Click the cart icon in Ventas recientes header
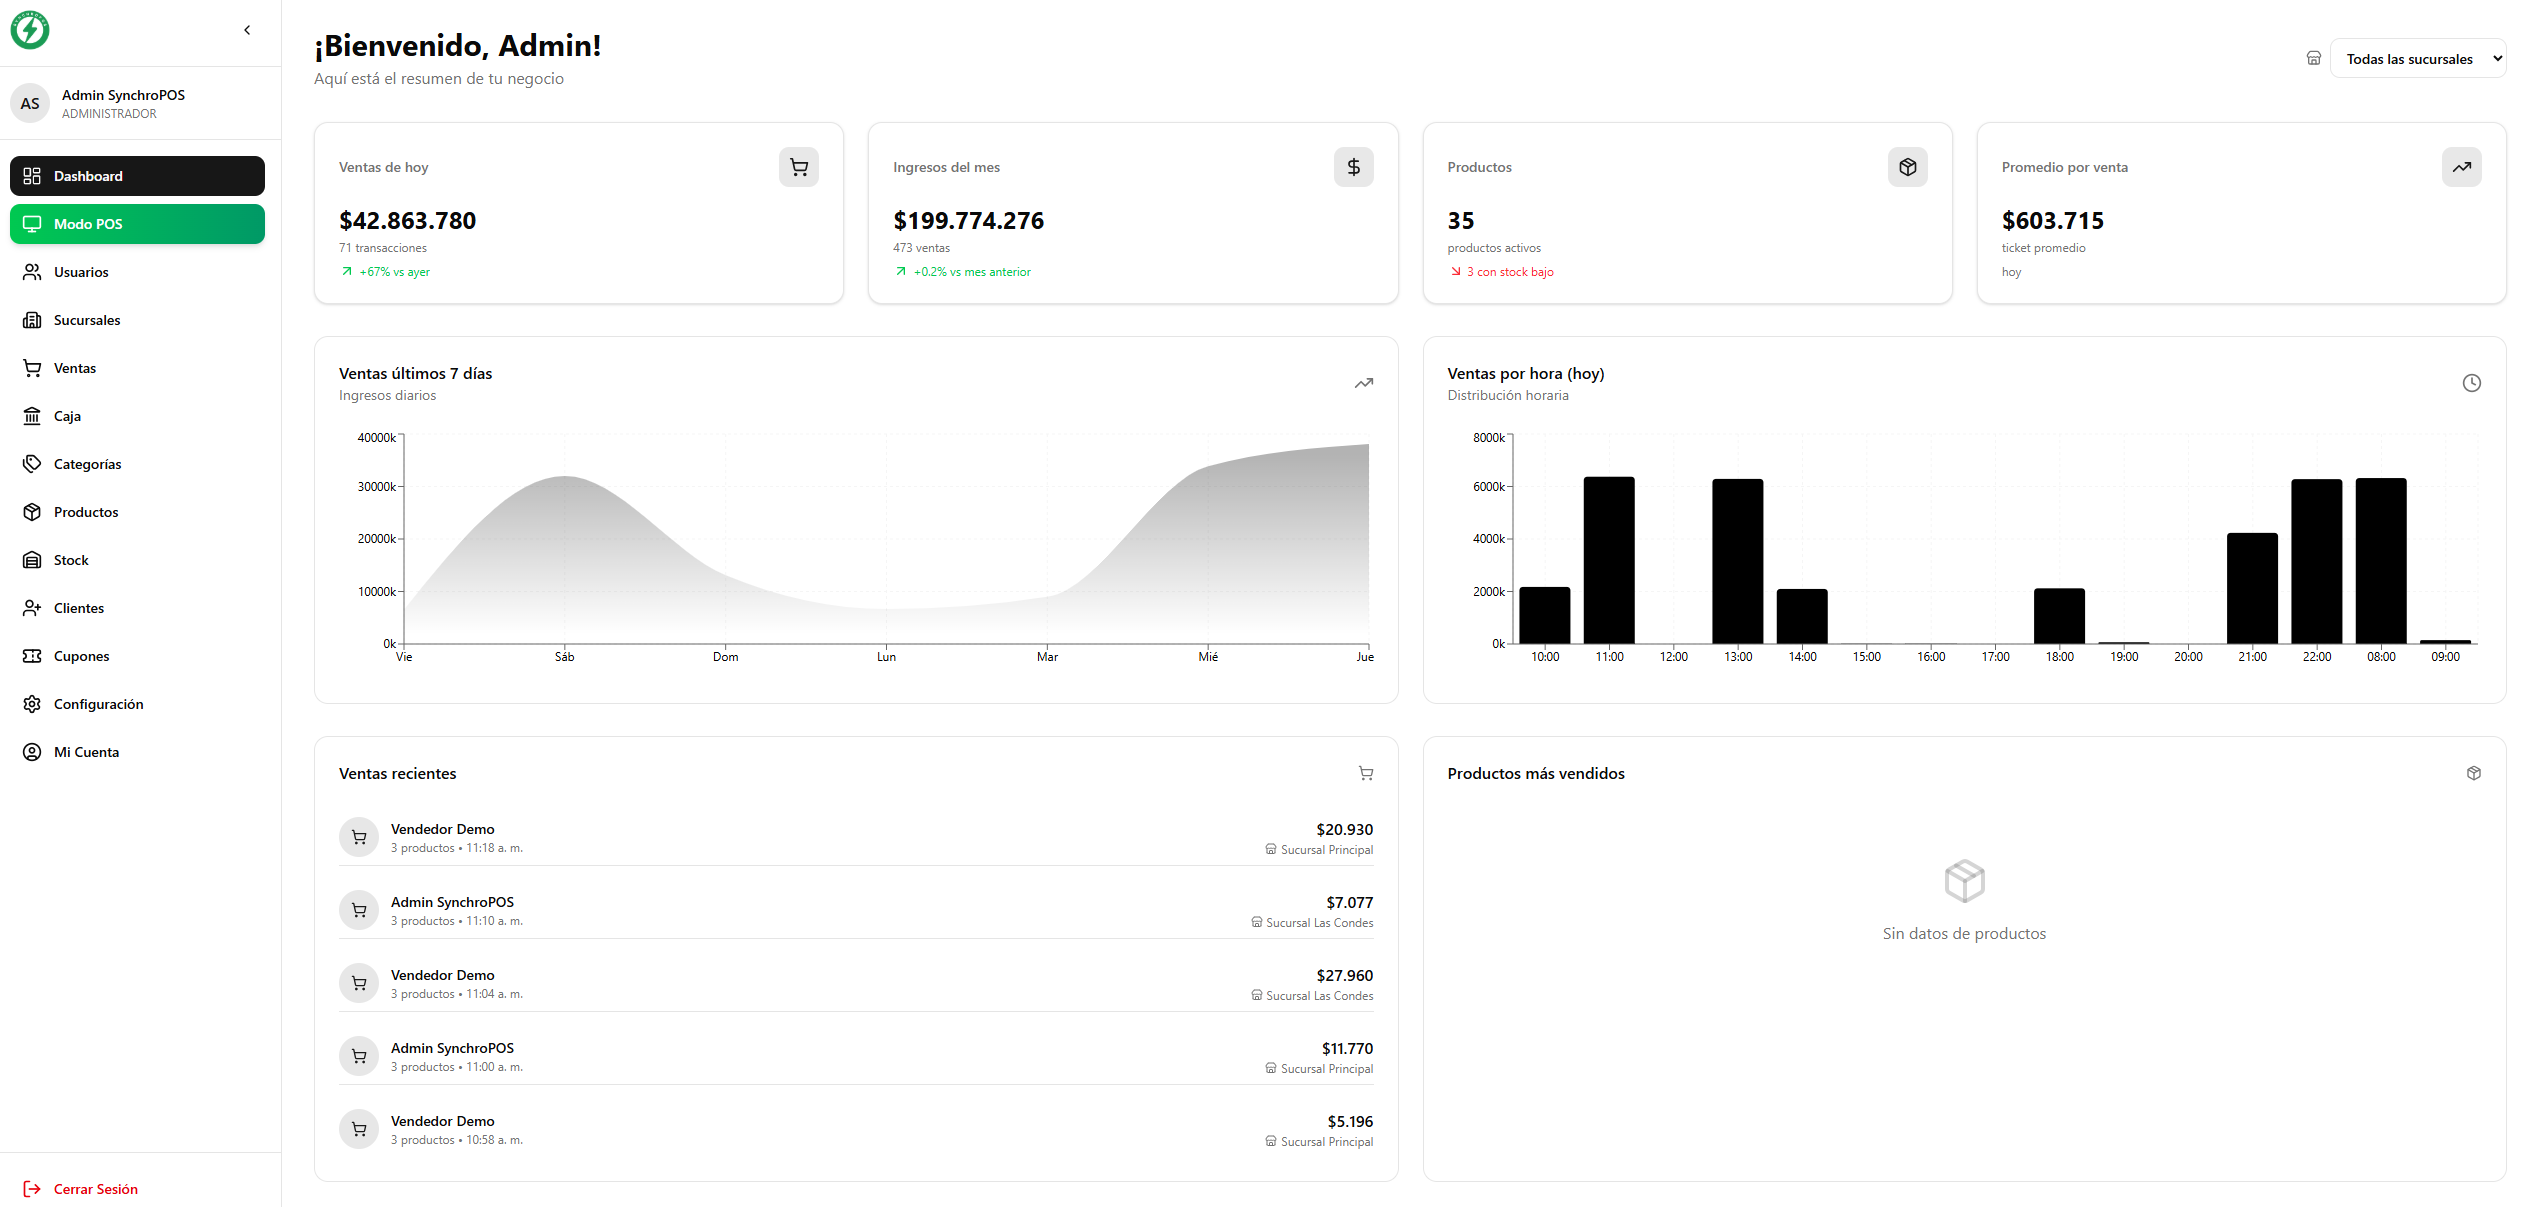Screen dimensions: 2530x1207 tap(1365, 773)
